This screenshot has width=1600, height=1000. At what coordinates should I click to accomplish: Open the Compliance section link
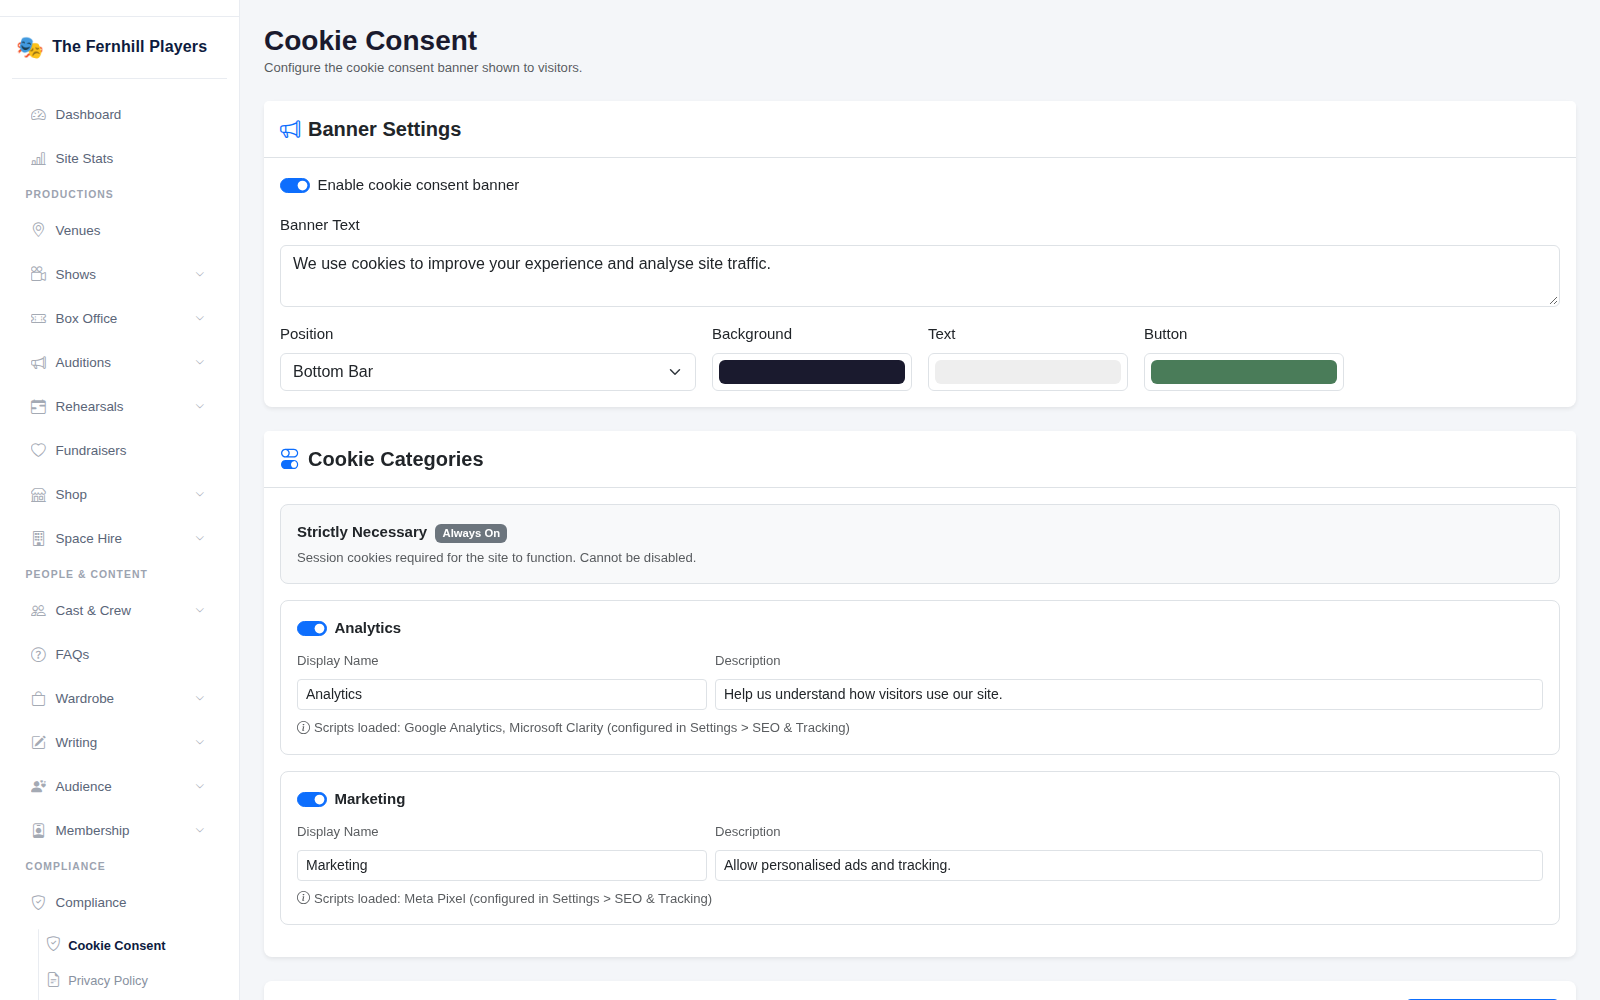pos(119,903)
